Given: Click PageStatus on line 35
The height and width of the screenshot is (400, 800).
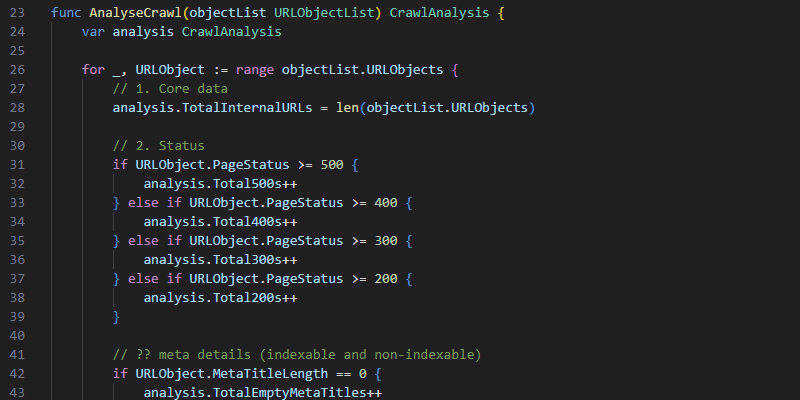Looking at the screenshot, I should click(x=305, y=241).
